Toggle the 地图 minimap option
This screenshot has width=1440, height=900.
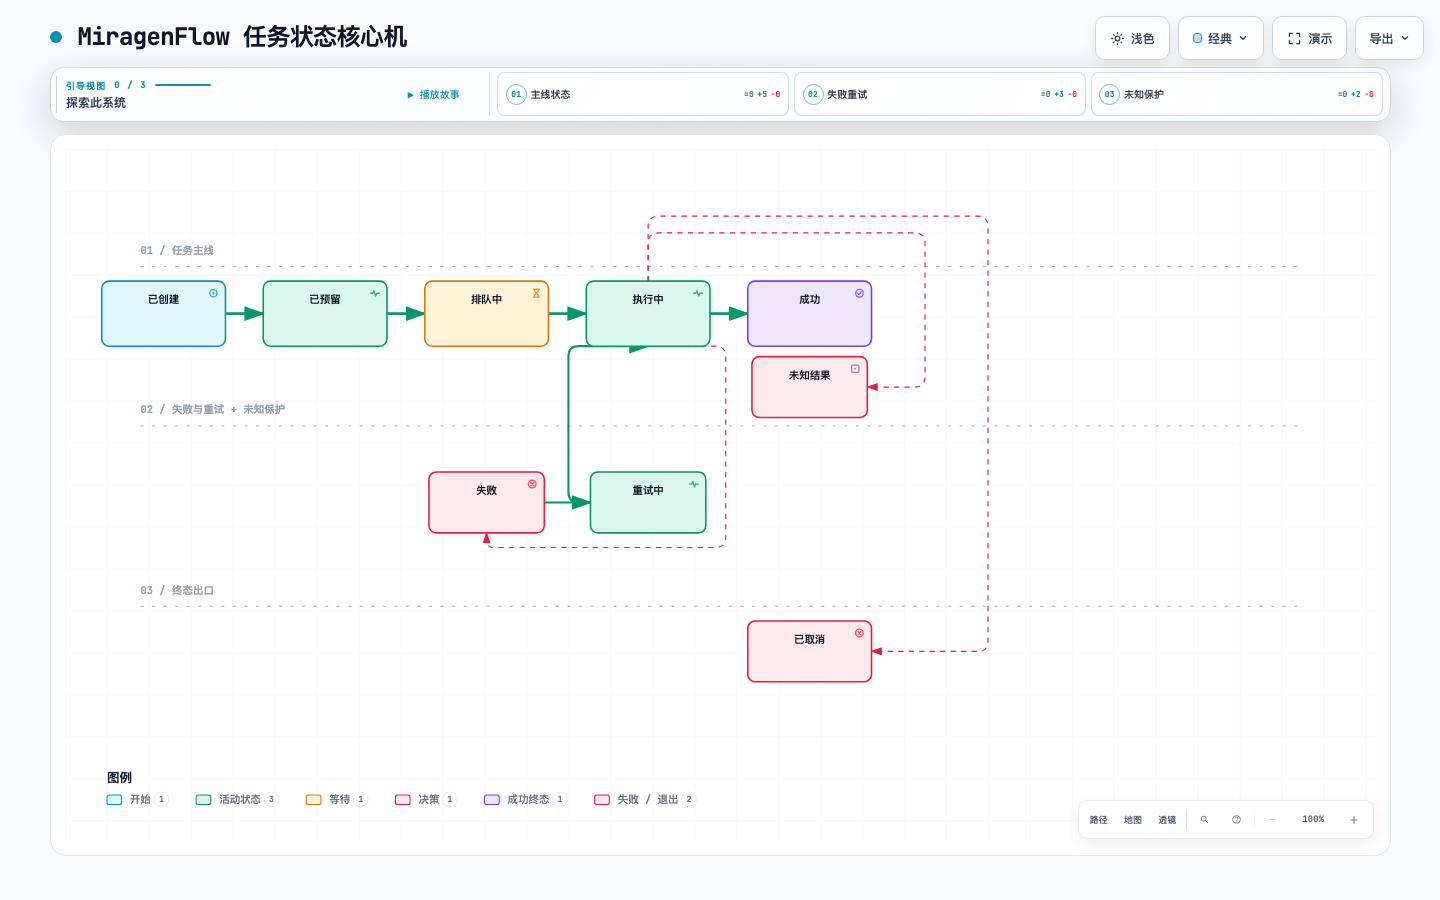(x=1133, y=820)
